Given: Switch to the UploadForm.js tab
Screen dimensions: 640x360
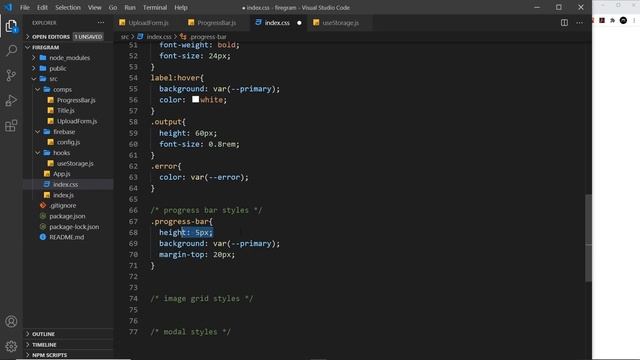Looking at the screenshot, I should coord(149,23).
